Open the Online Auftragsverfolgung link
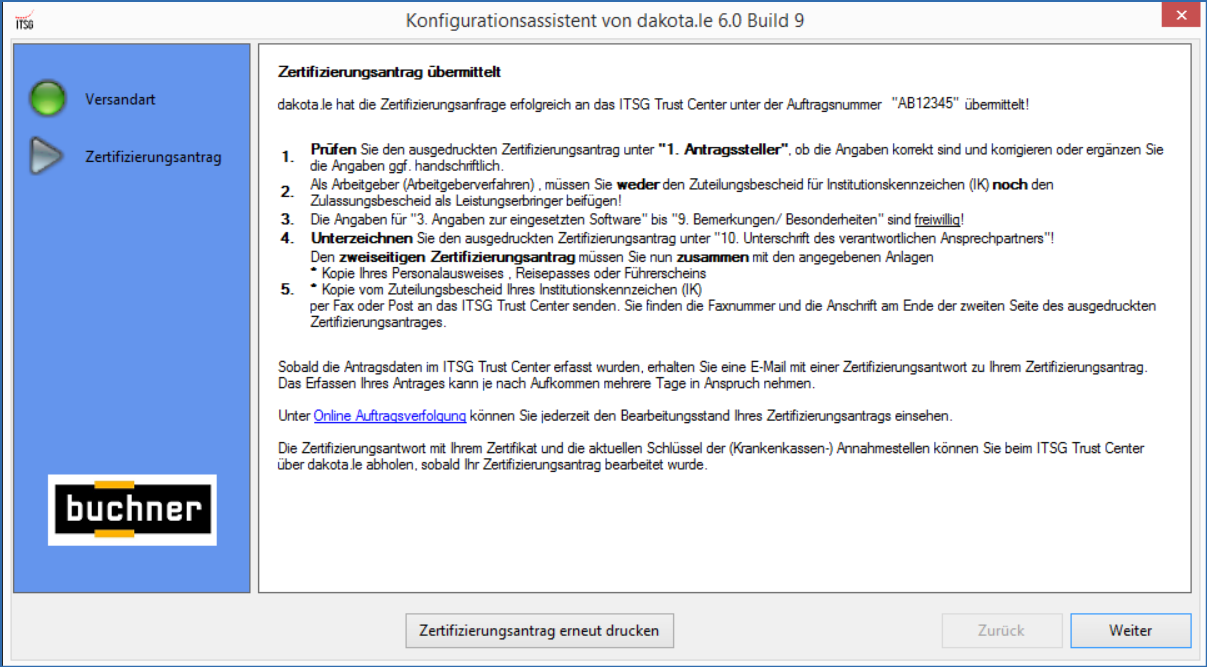This screenshot has width=1207, height=667. (390, 413)
